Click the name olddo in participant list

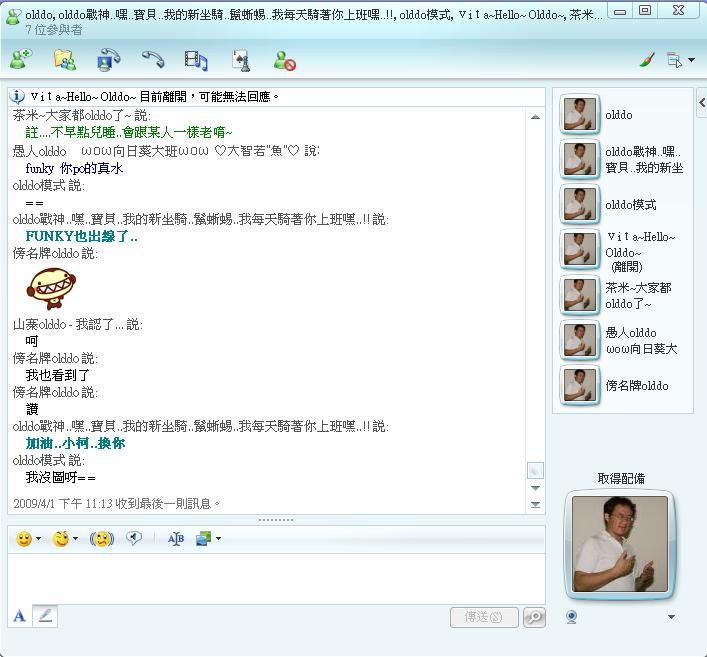619,115
